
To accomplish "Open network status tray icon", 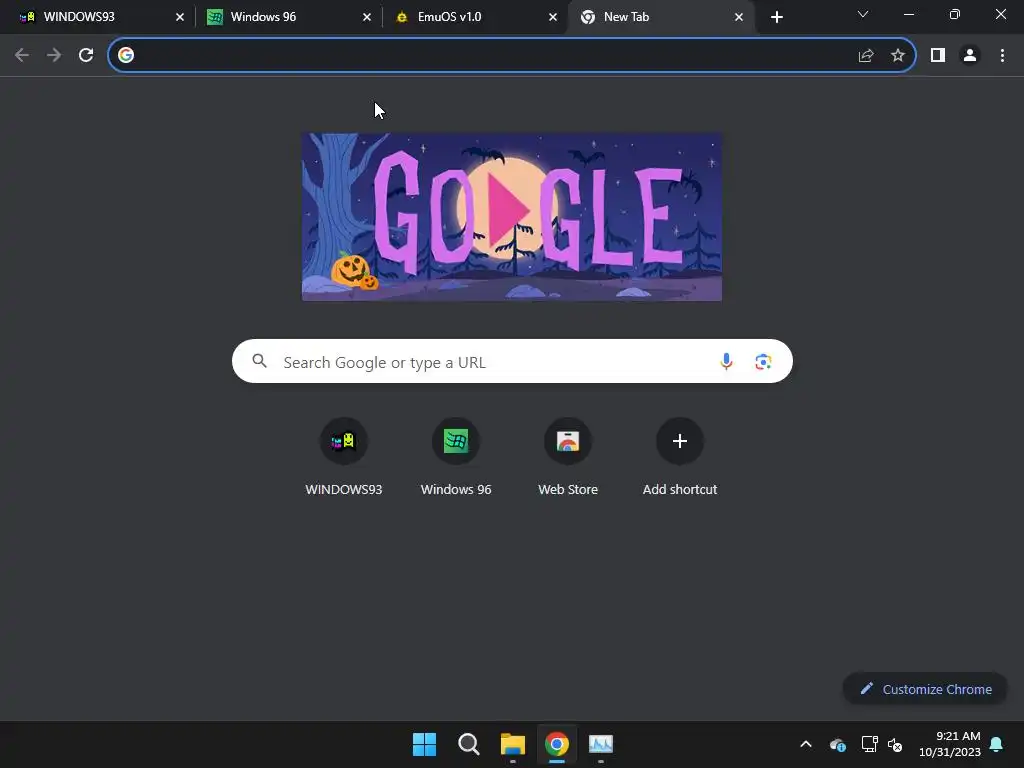I will click(x=869, y=744).
